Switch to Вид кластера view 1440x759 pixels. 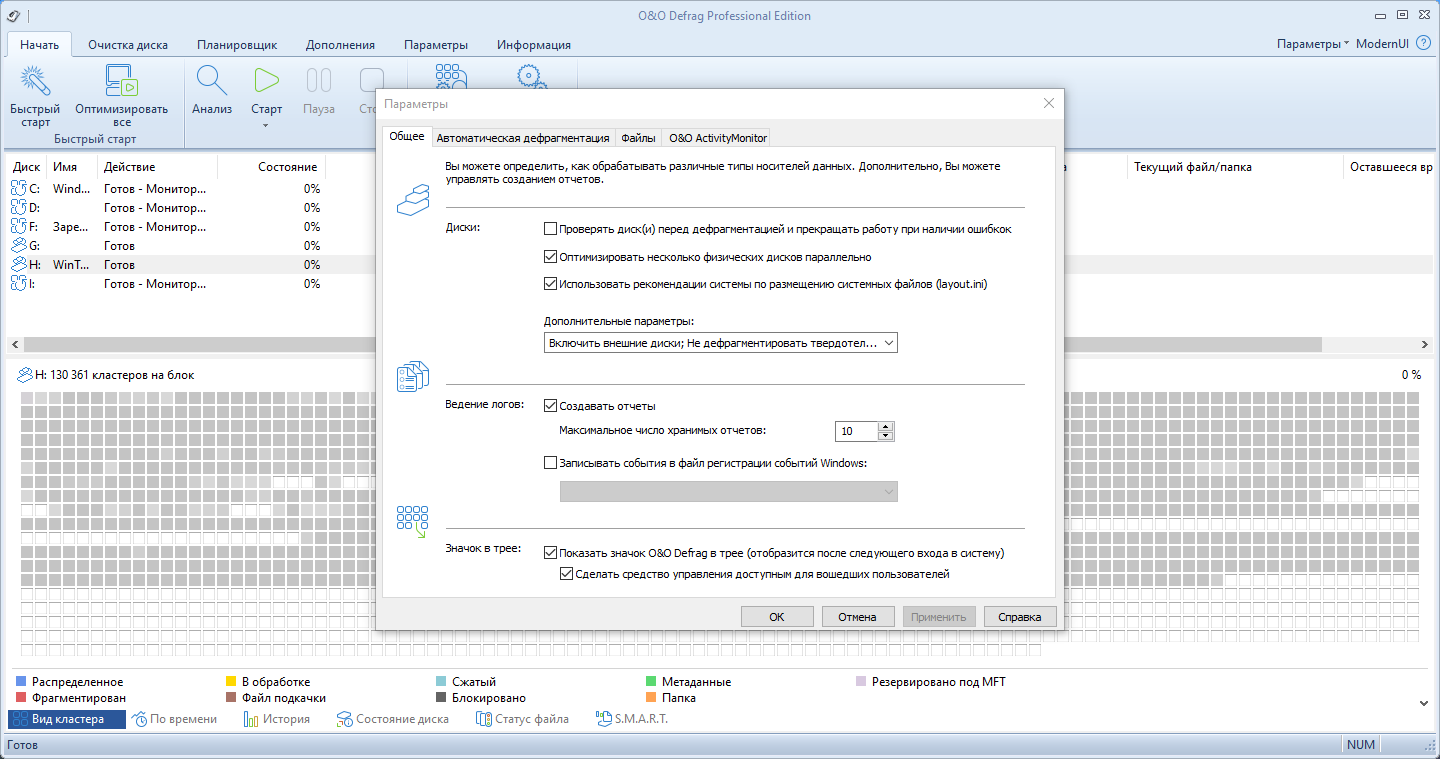pos(67,719)
